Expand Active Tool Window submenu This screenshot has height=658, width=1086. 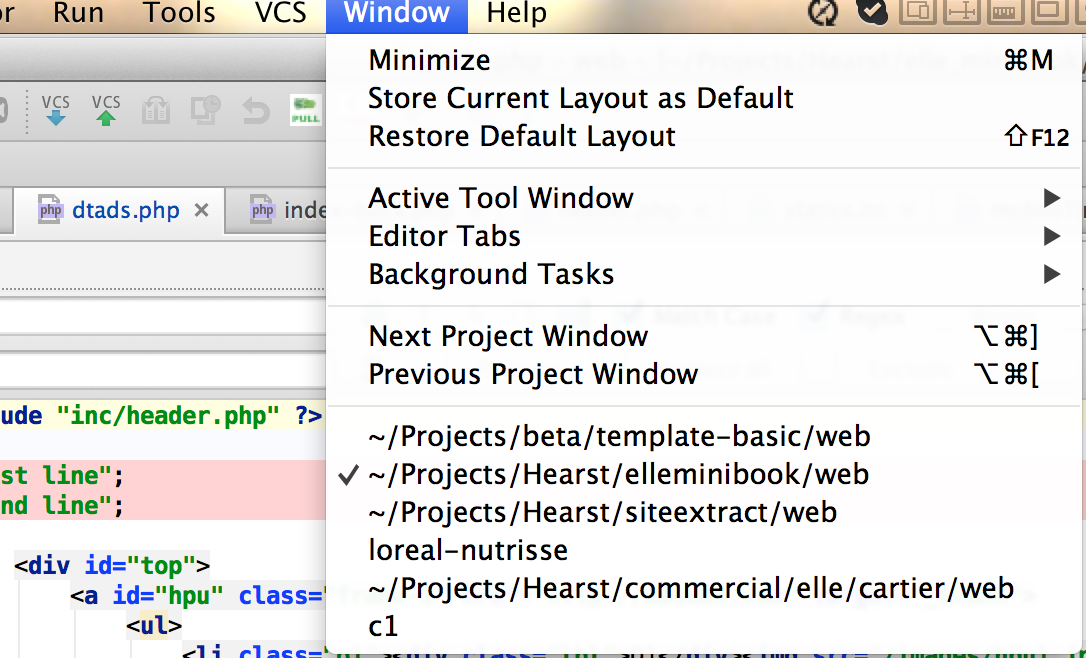(704, 198)
